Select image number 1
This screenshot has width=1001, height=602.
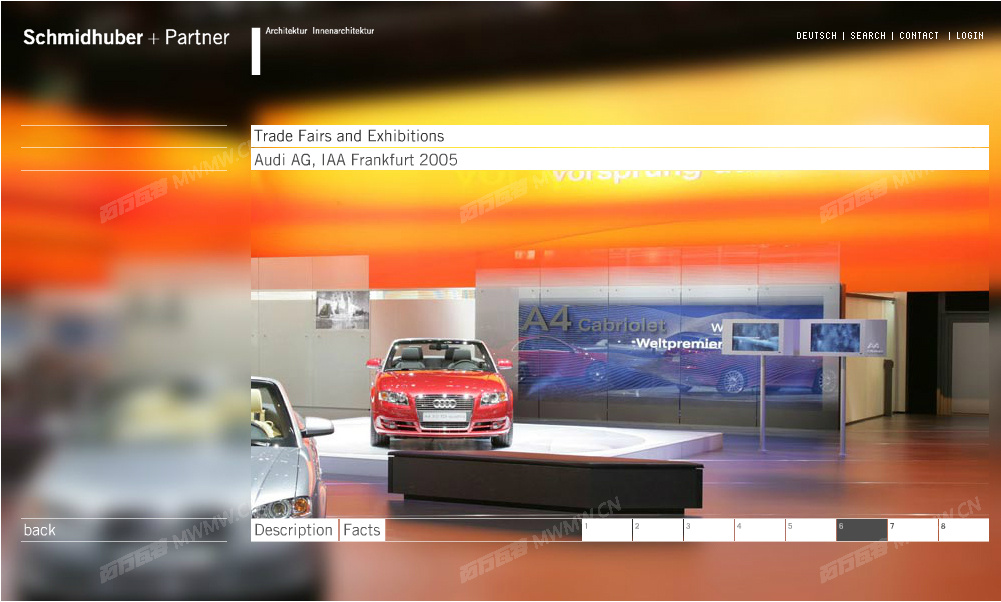tap(606, 530)
